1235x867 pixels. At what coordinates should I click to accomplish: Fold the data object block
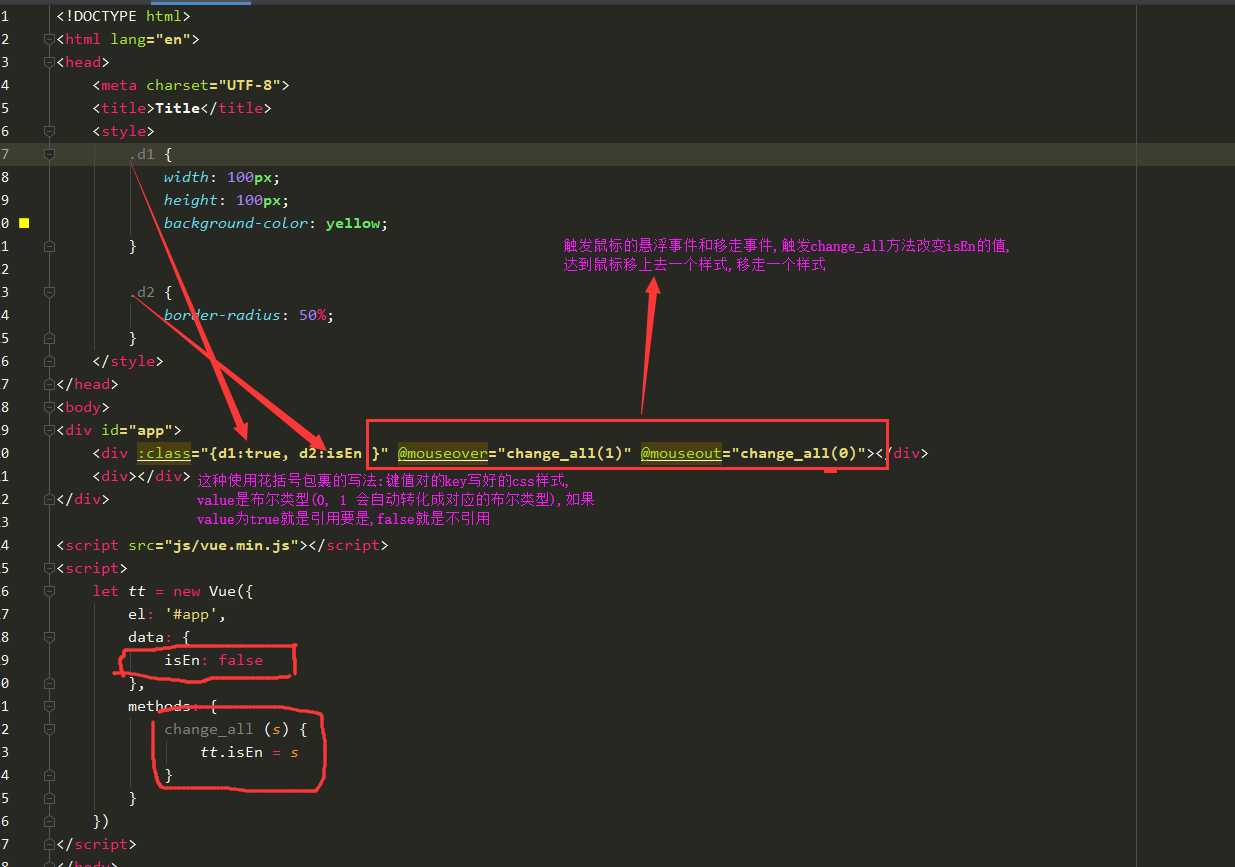click(x=48, y=637)
